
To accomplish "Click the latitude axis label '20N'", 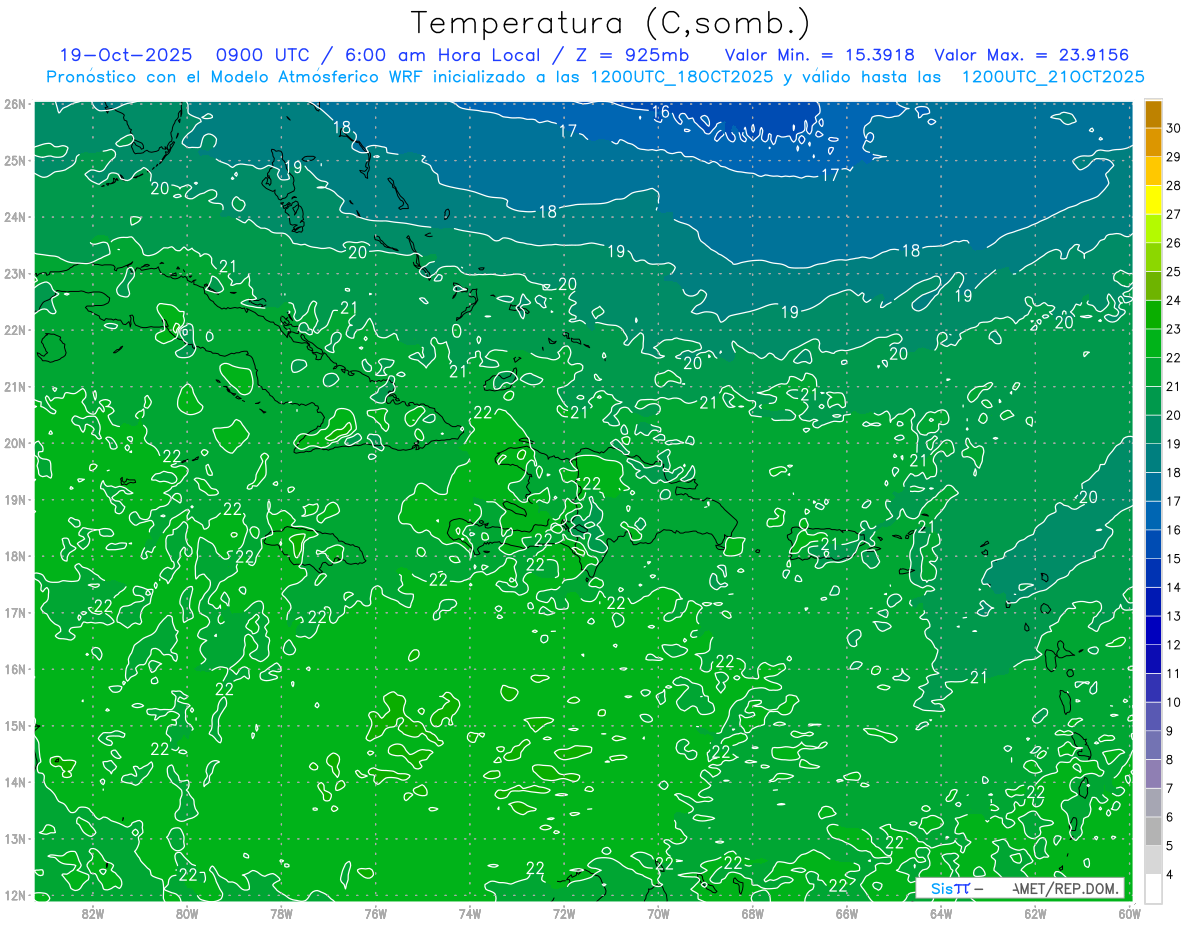I will tap(14, 443).
